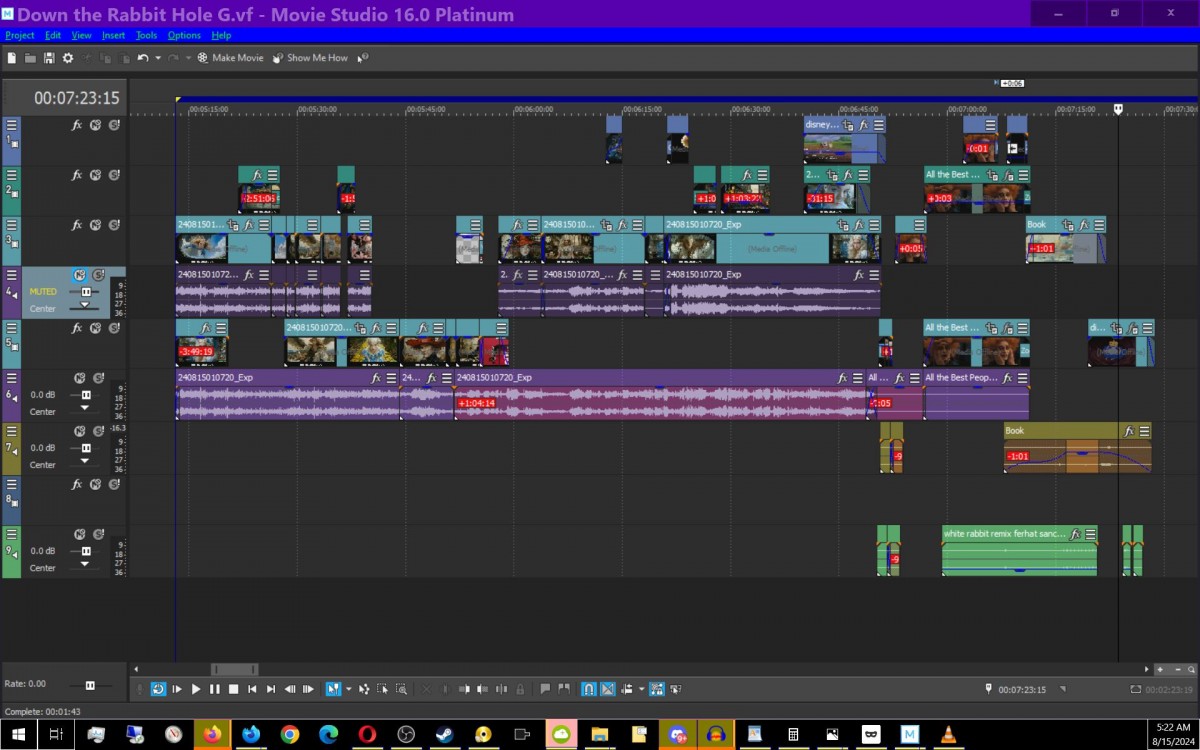This screenshot has width=1200, height=750.
Task: Stop playback in transport bar
Action: tap(233, 689)
